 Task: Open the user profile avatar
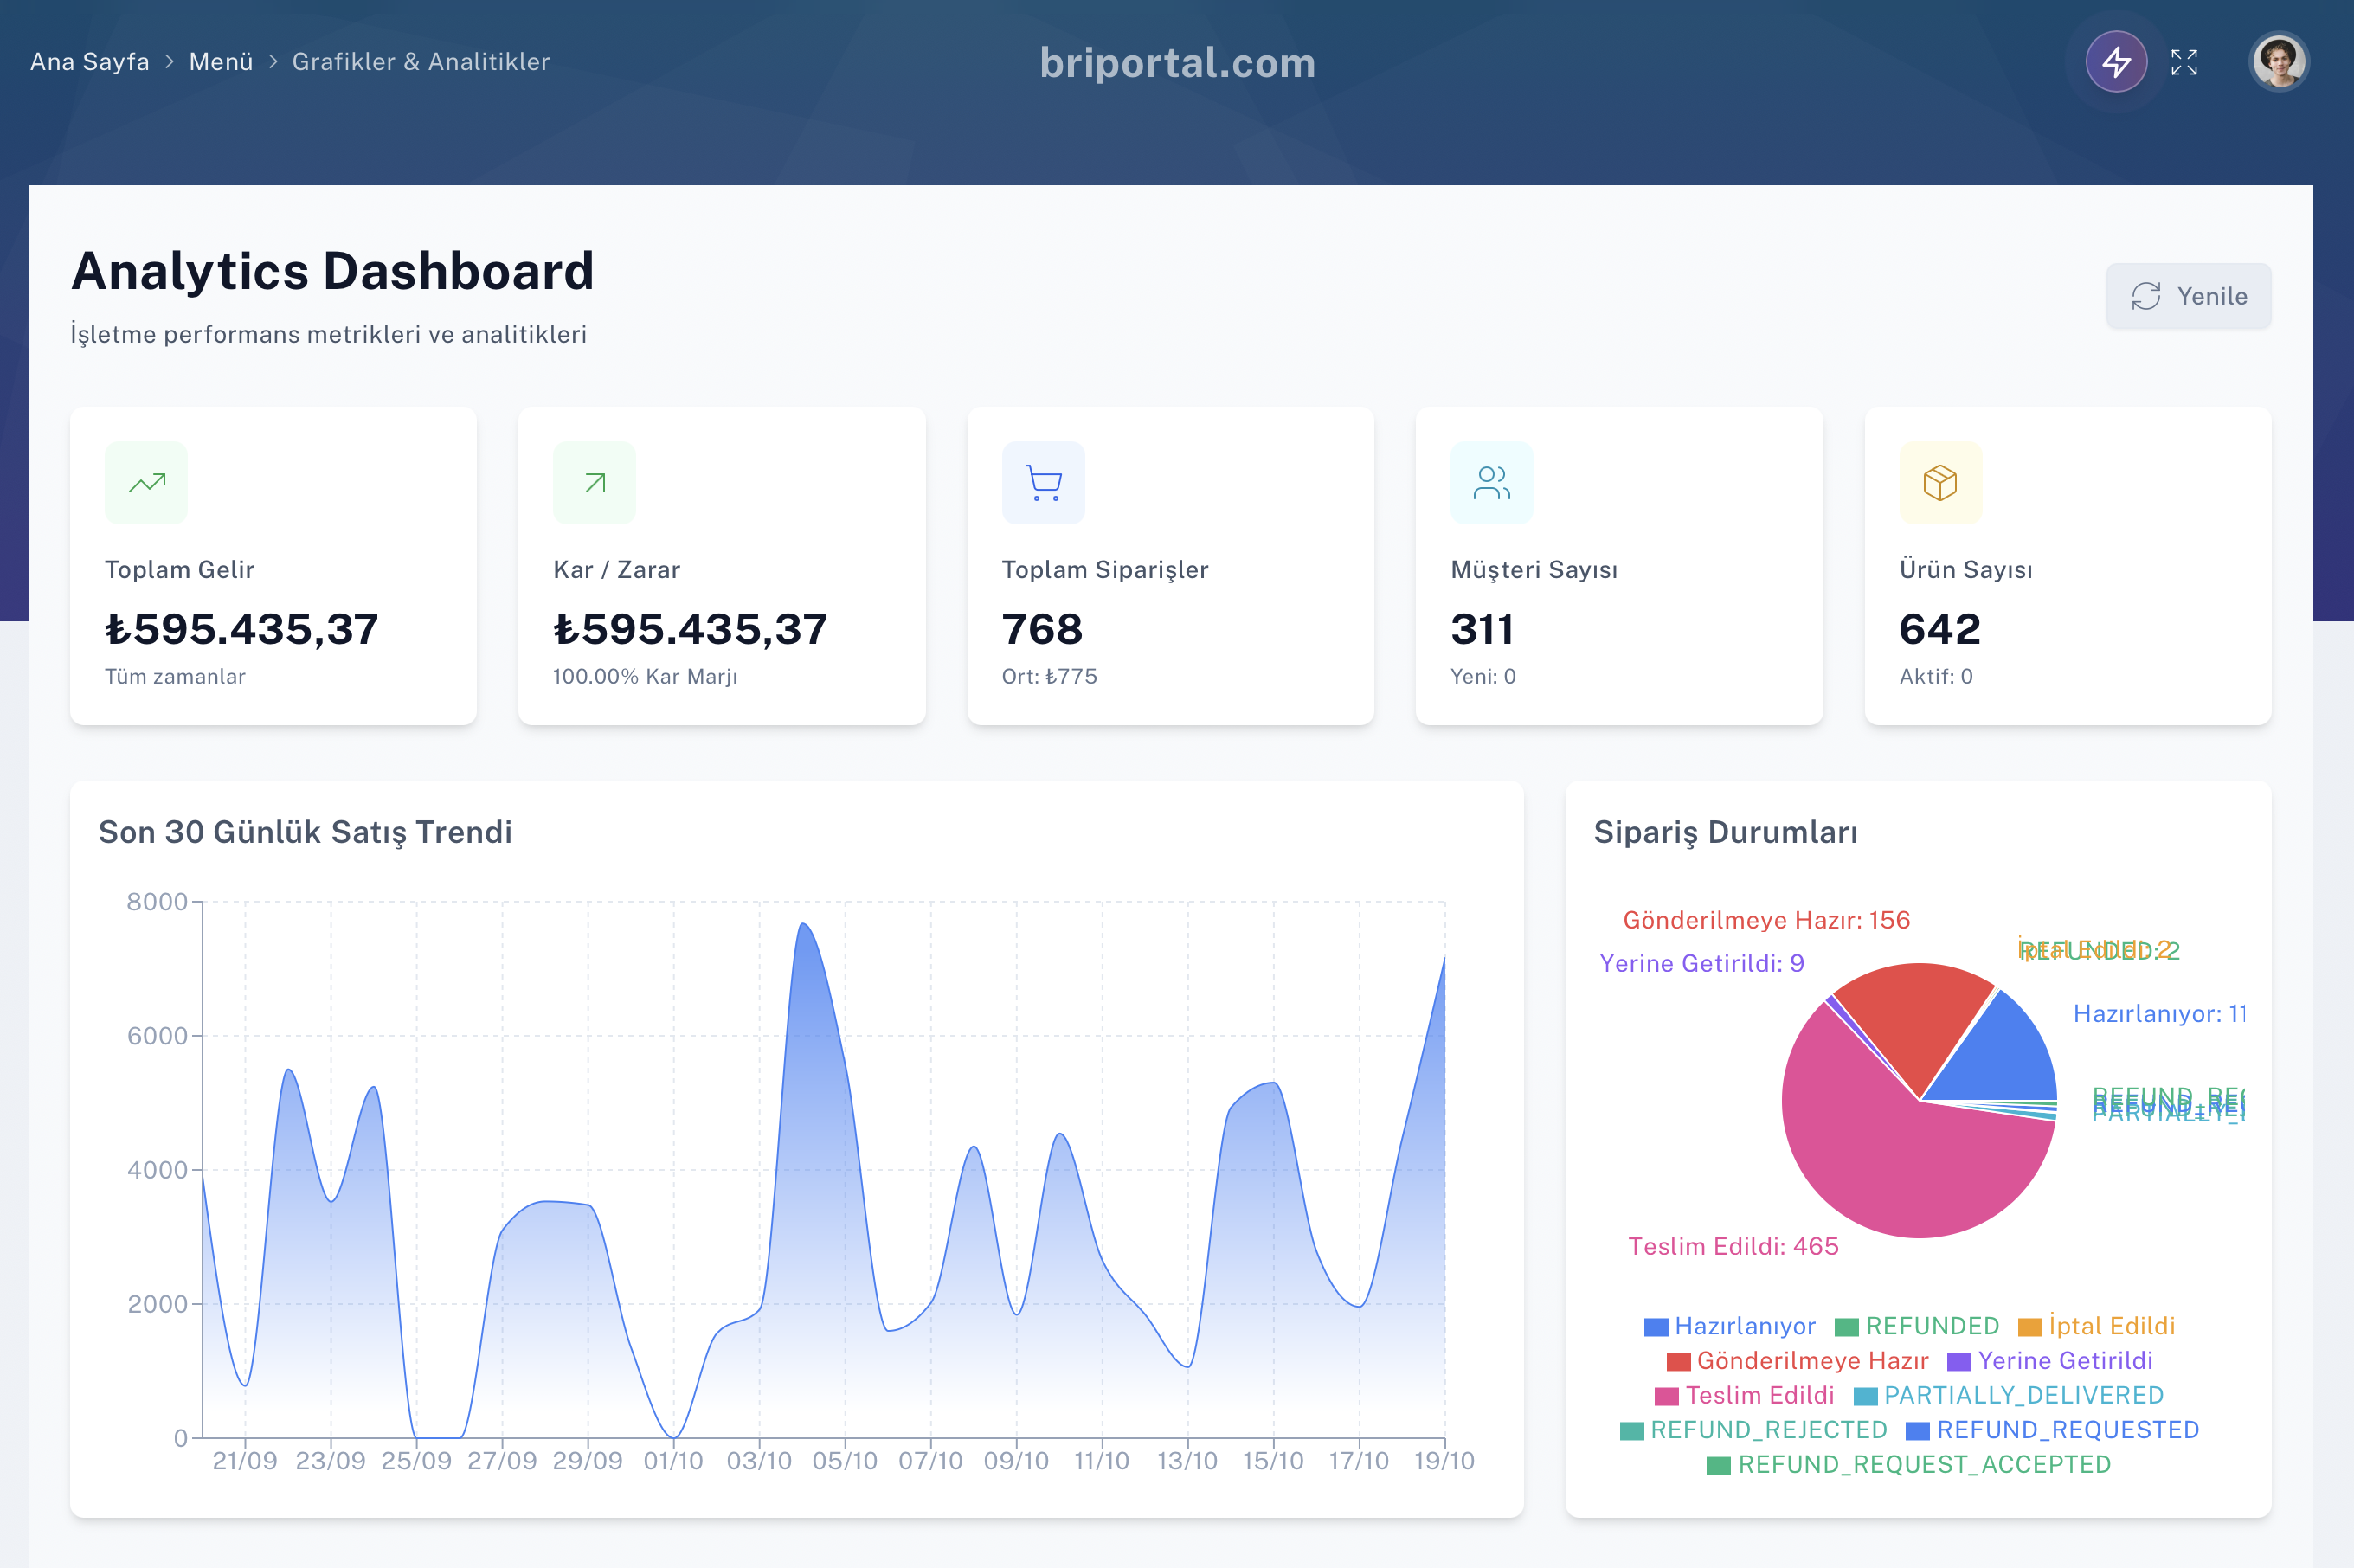click(2278, 62)
